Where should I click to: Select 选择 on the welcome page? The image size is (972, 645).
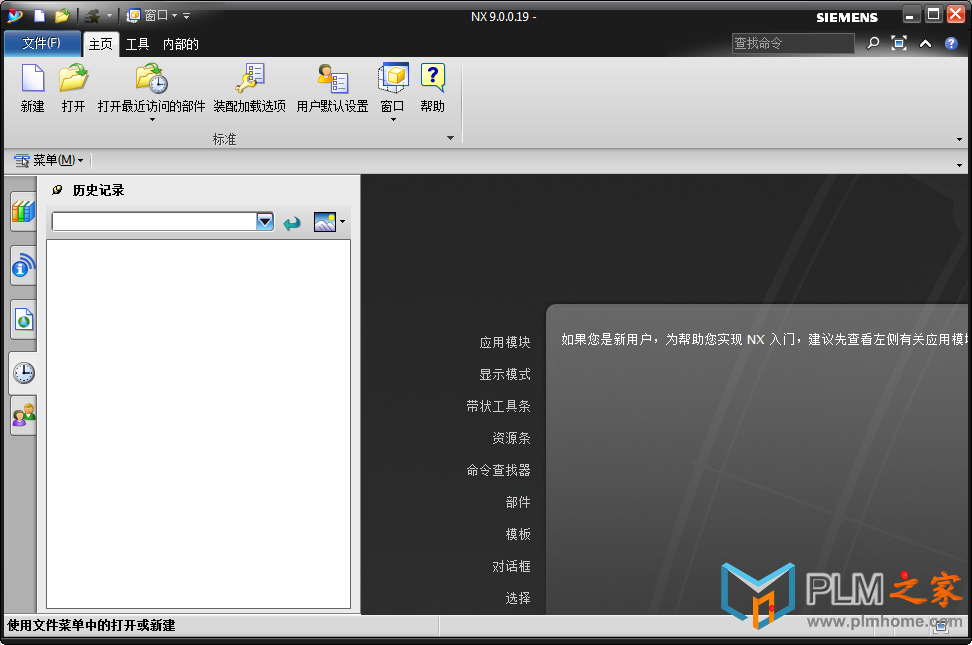pos(518,598)
